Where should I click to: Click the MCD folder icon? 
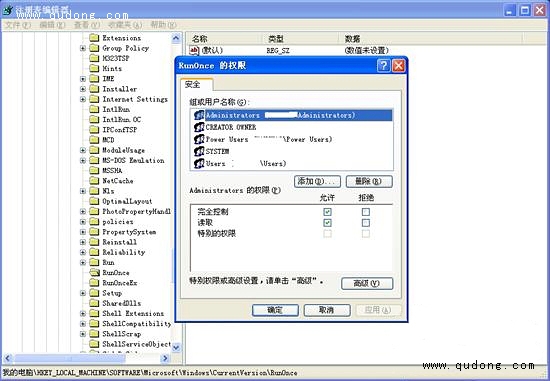tap(94, 140)
